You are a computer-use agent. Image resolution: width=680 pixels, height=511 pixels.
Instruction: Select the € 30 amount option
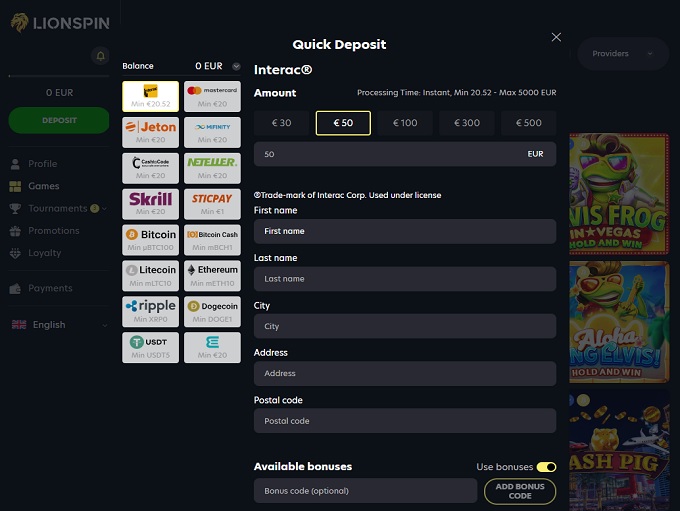[281, 123]
